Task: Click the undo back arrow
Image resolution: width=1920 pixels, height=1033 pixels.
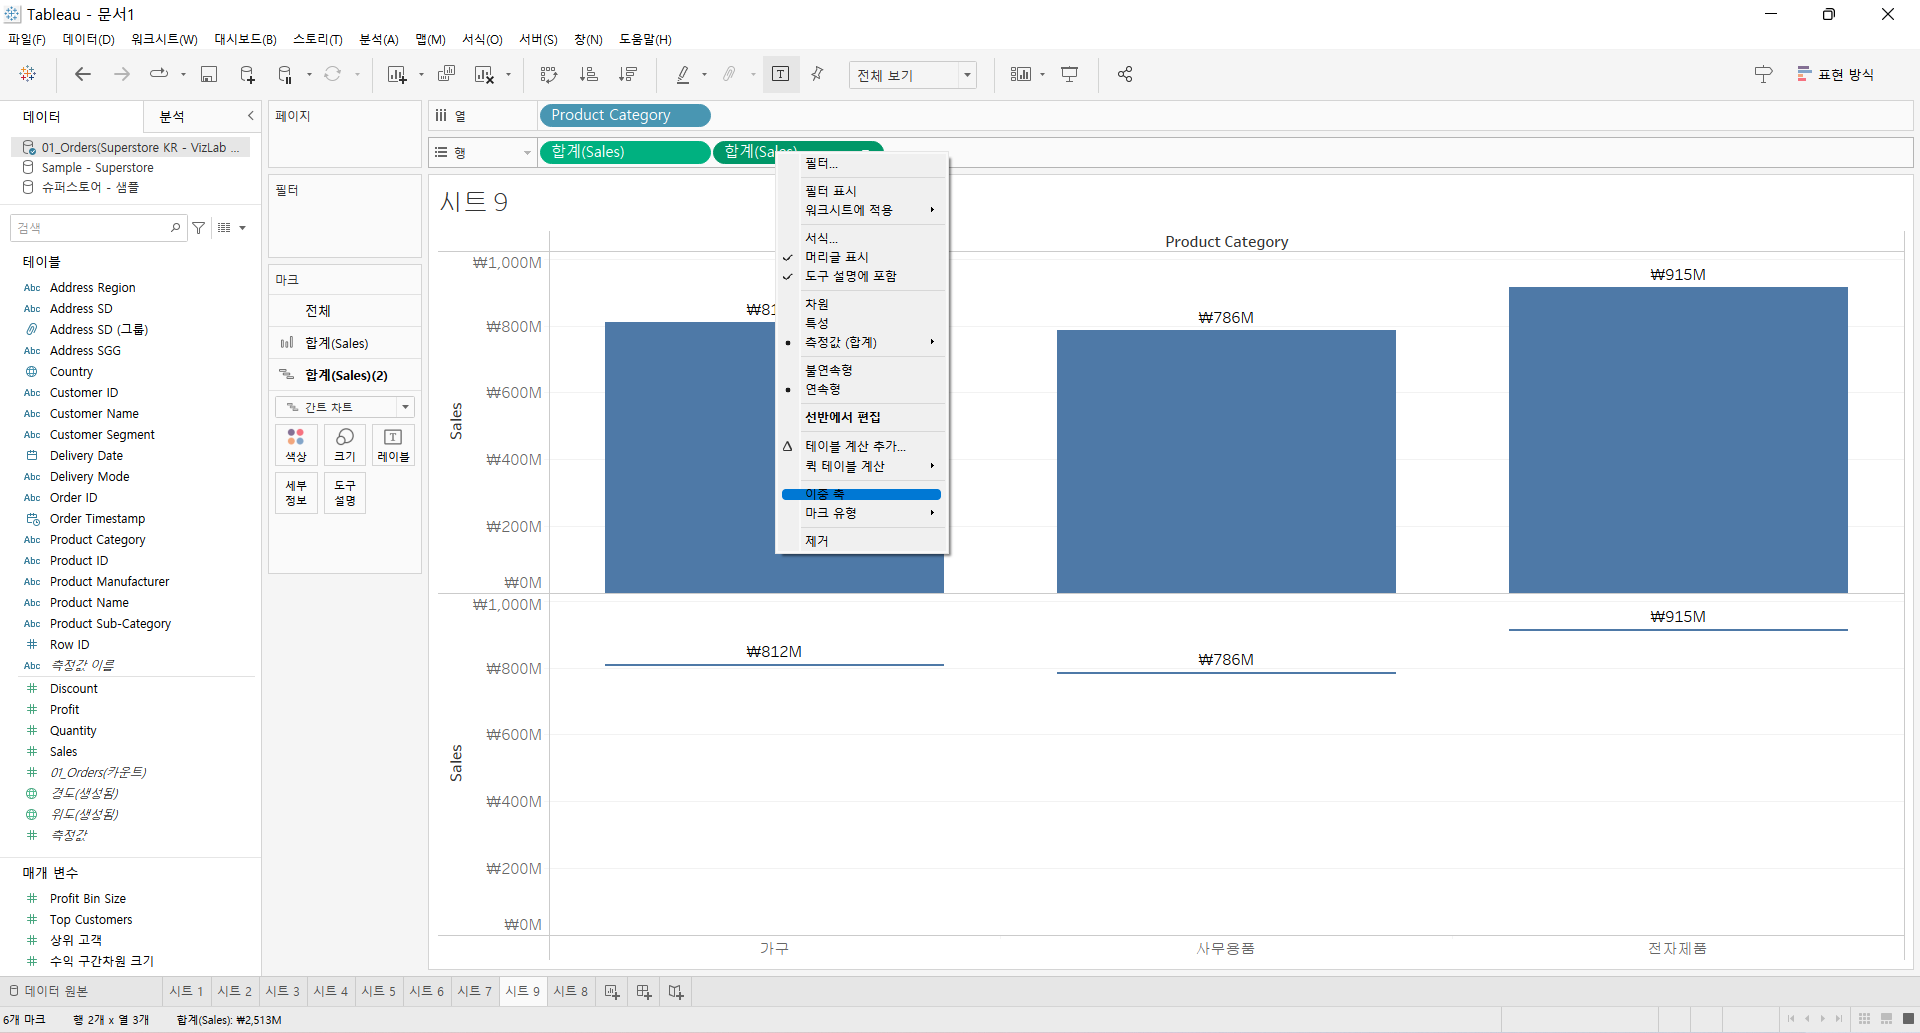Action: (x=83, y=74)
